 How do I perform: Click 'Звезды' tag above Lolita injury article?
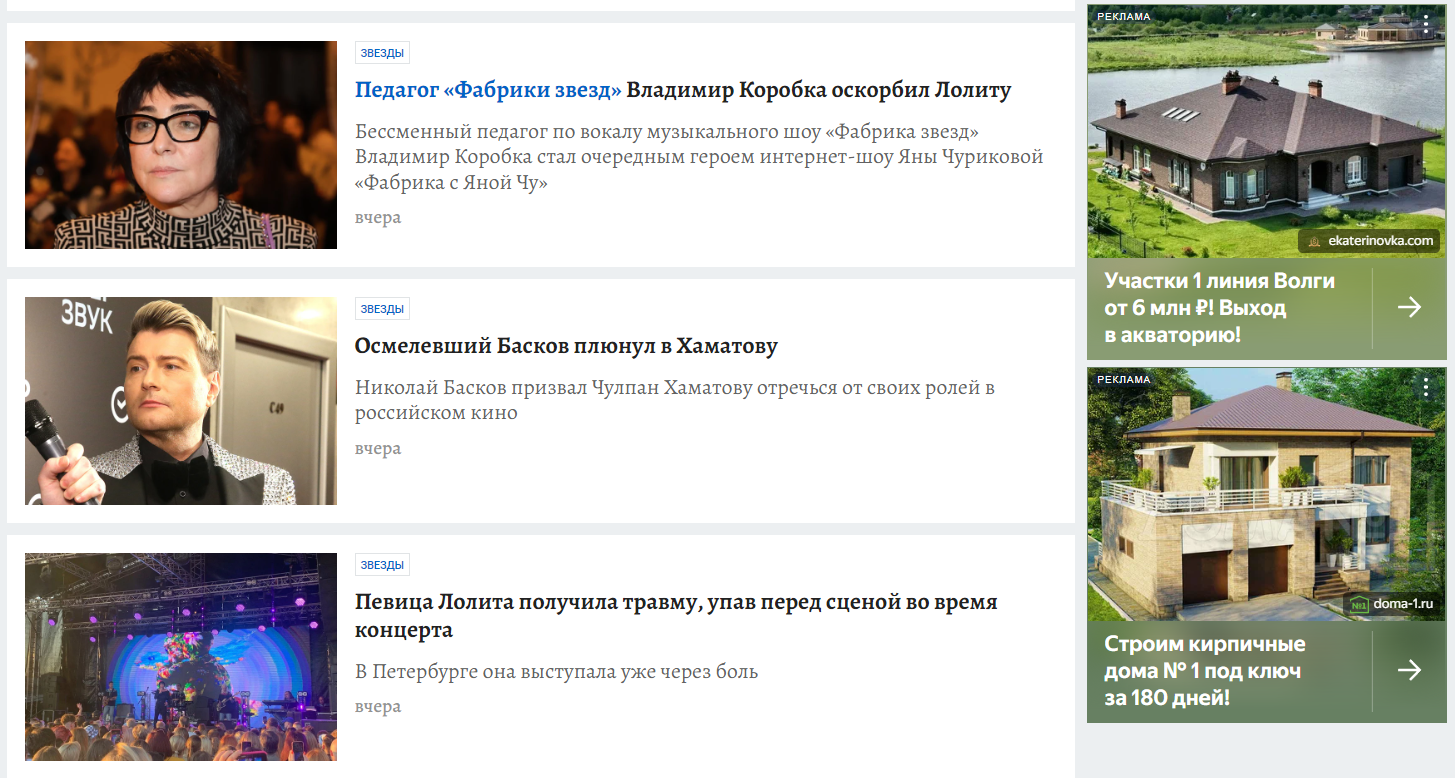pos(382,565)
